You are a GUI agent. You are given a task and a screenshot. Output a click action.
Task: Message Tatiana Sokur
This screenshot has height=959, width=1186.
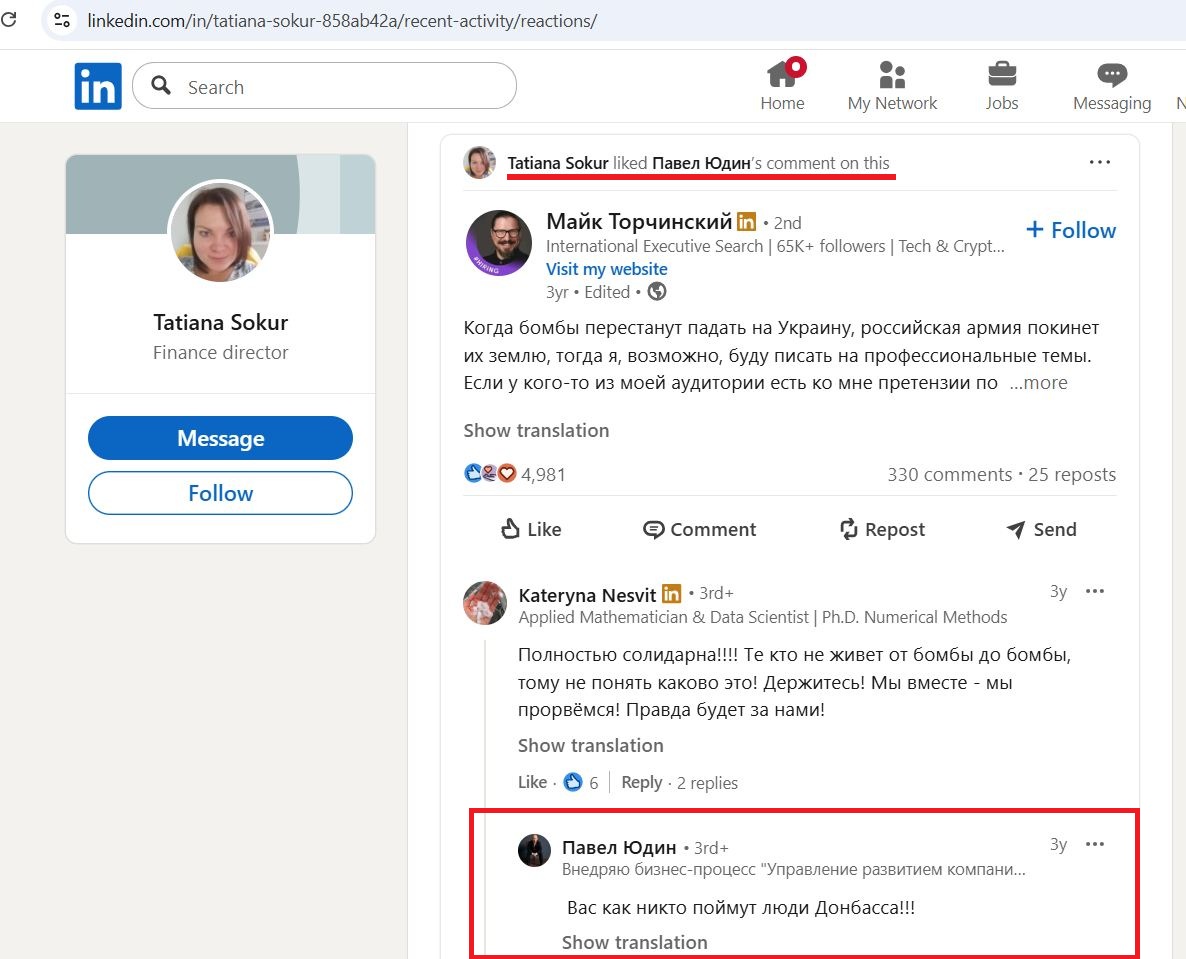click(220, 437)
